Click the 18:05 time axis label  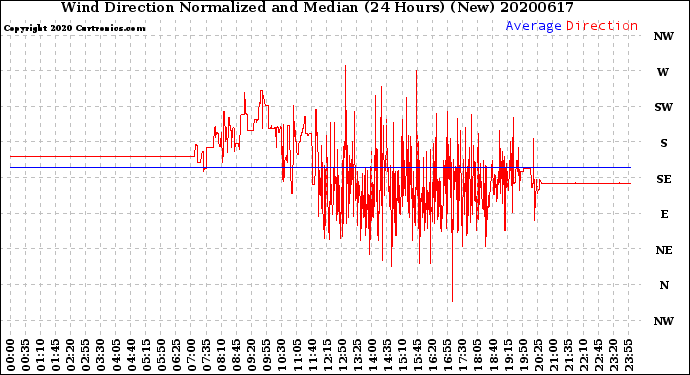tap(478, 355)
